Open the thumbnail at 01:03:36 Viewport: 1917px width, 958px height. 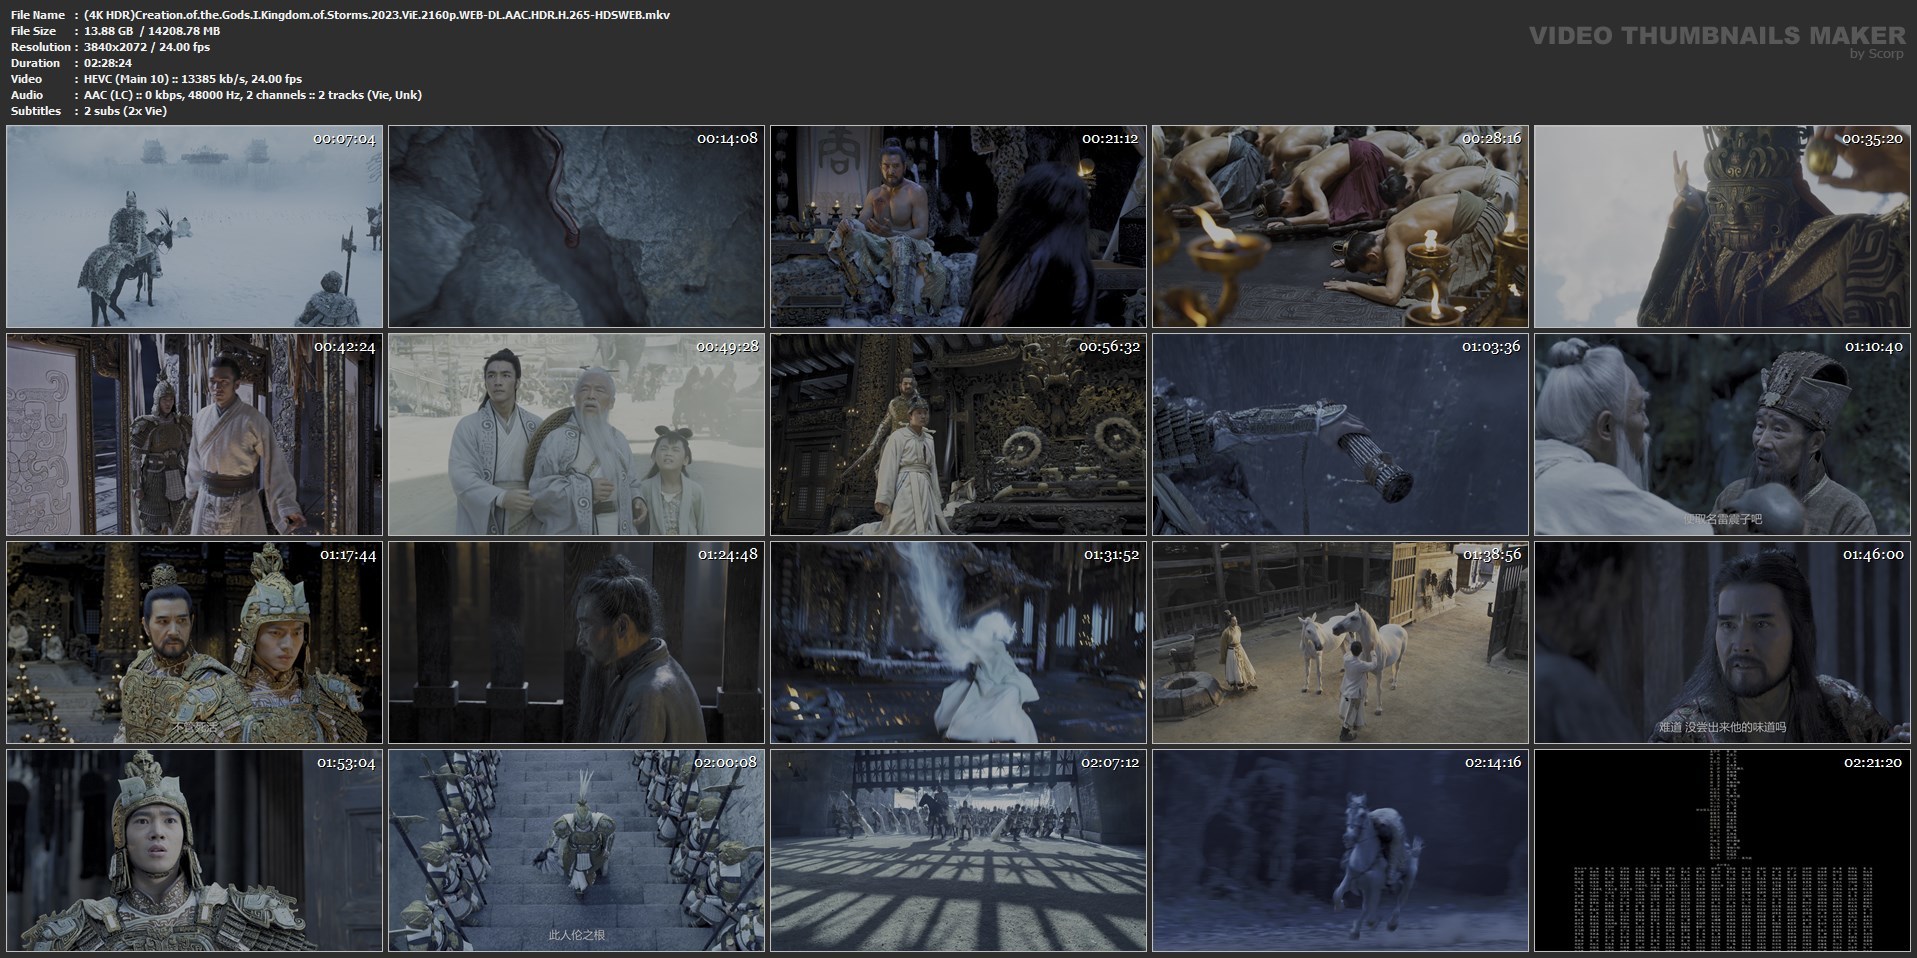tap(1340, 434)
